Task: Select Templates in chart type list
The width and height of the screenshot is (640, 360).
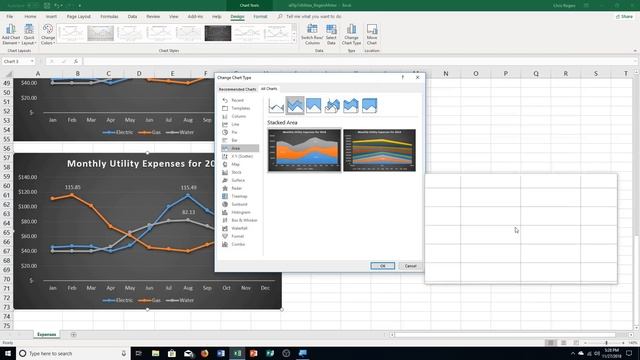Action: point(240,108)
